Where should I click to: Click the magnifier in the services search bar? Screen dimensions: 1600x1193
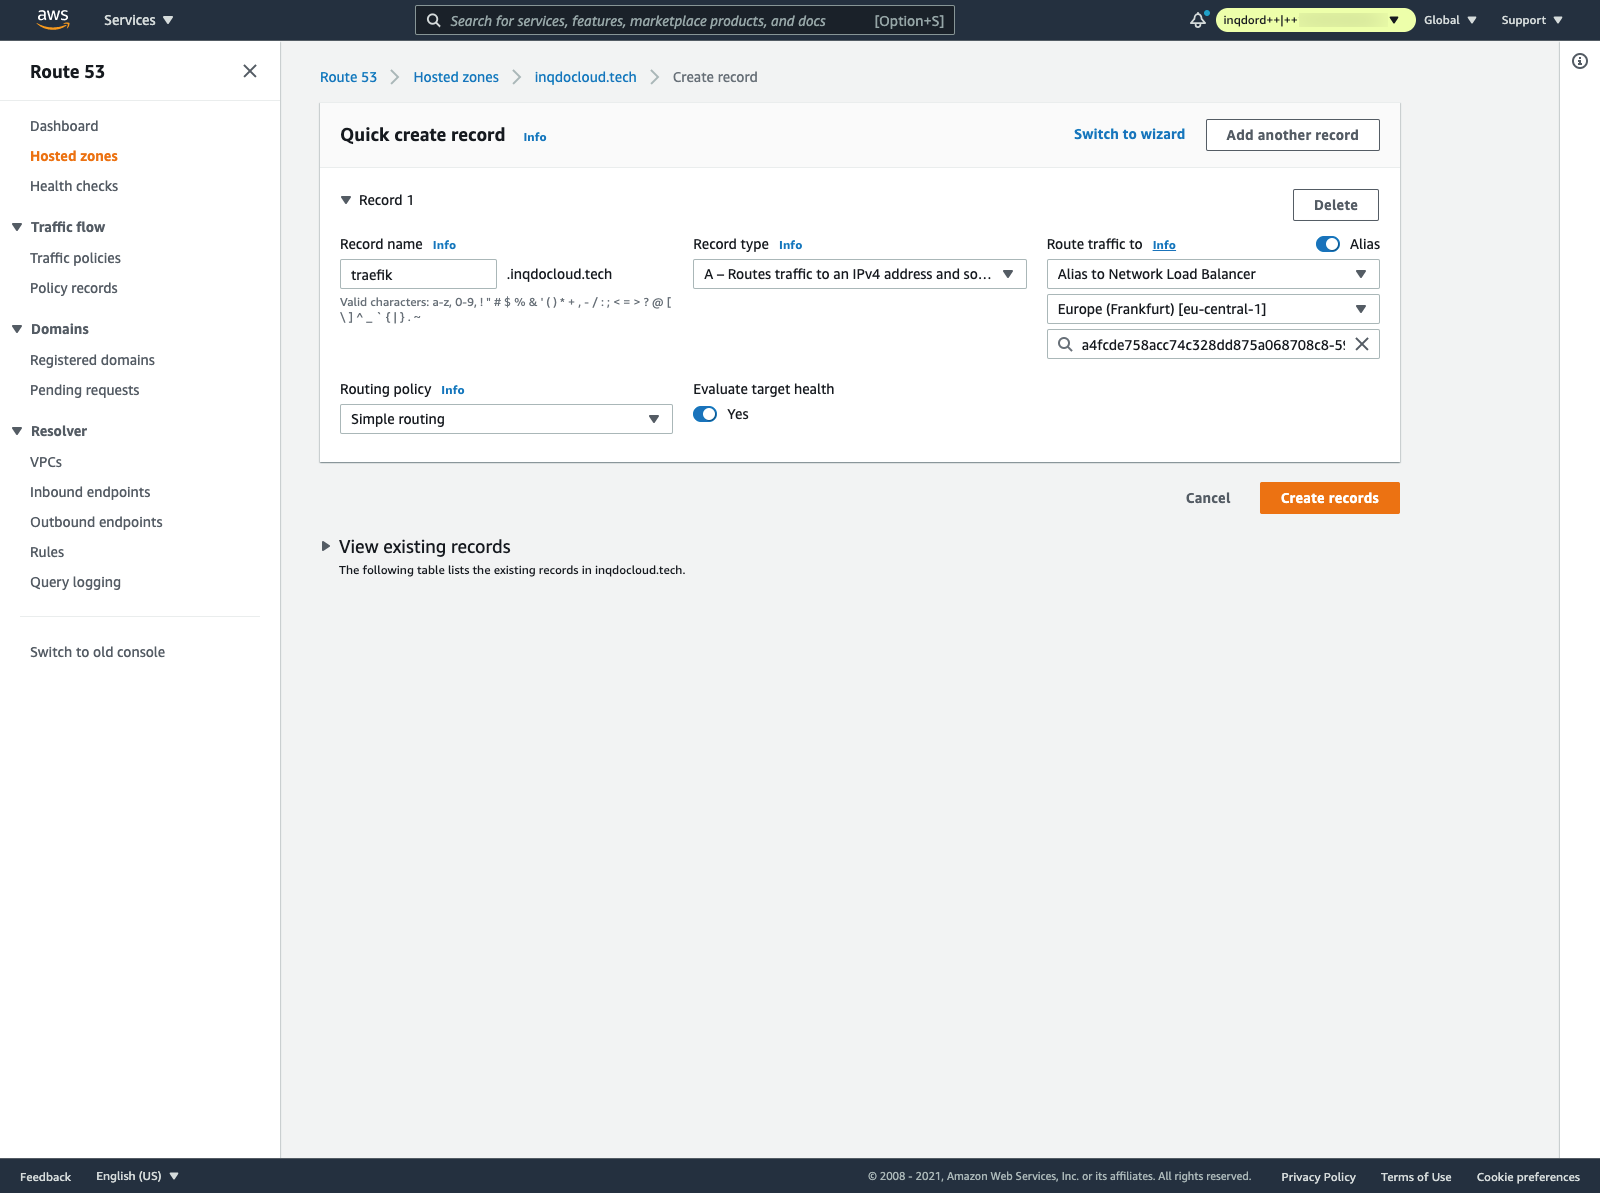tap(433, 20)
